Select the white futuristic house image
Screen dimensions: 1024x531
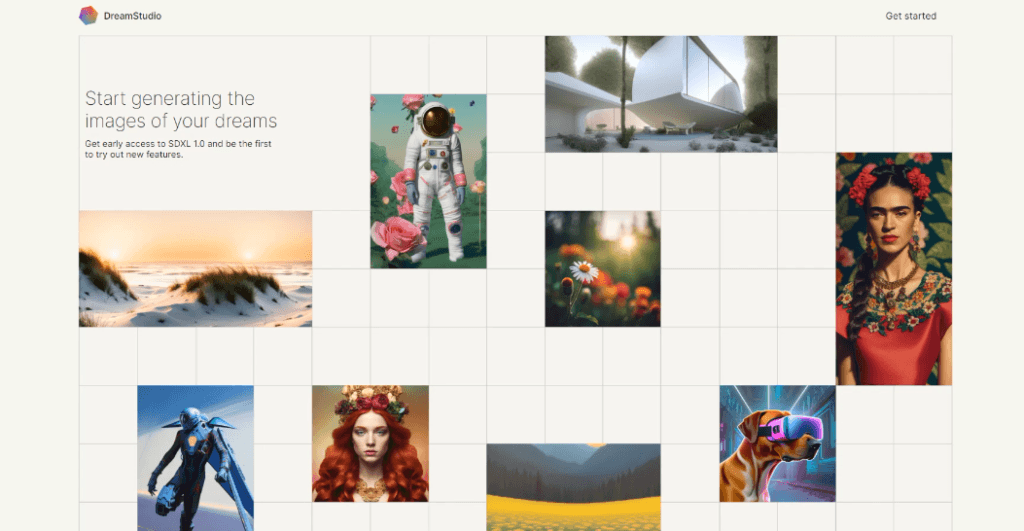[661, 94]
